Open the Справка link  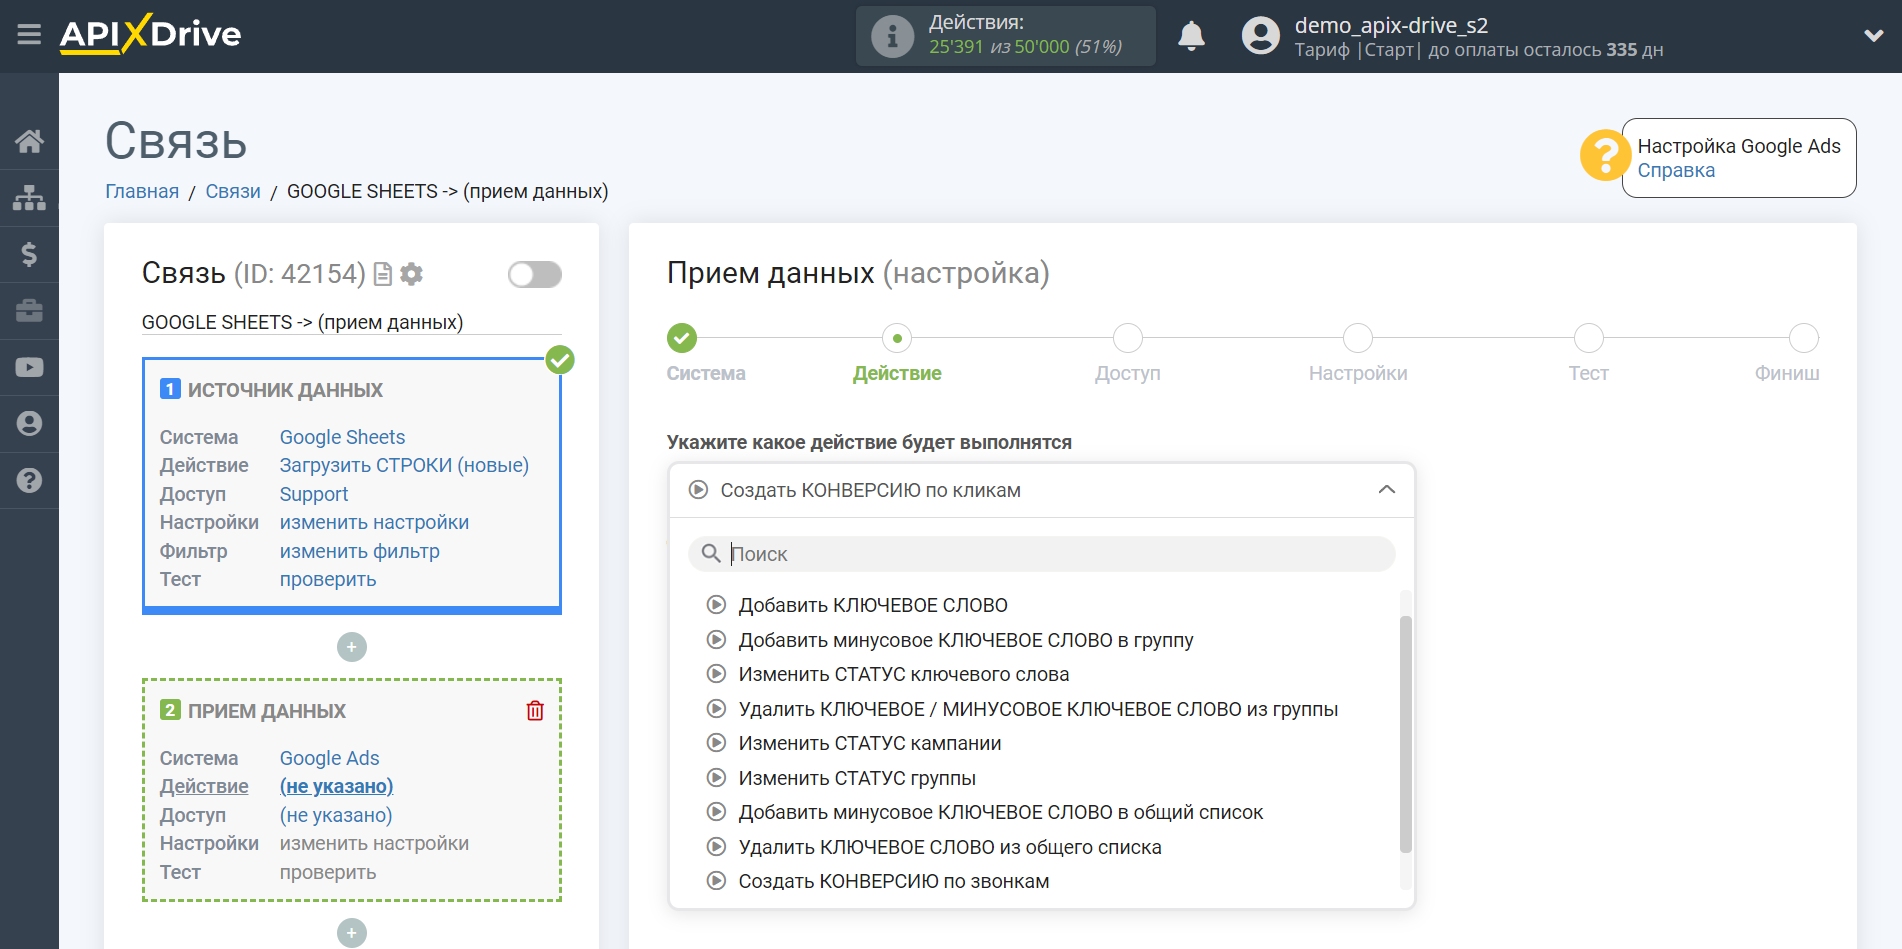(x=1676, y=170)
